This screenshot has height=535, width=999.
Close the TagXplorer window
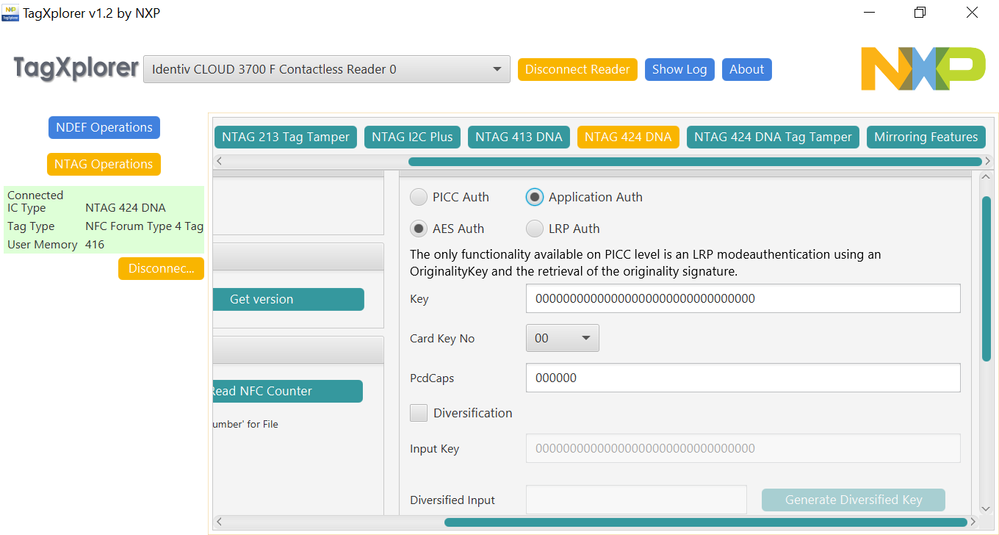tap(972, 13)
